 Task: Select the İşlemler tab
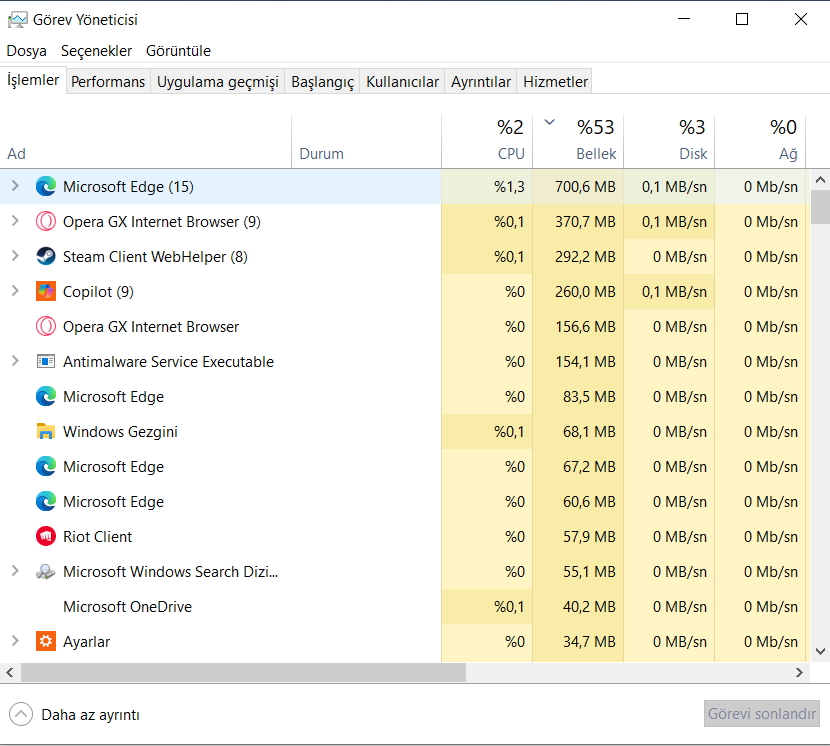33,80
